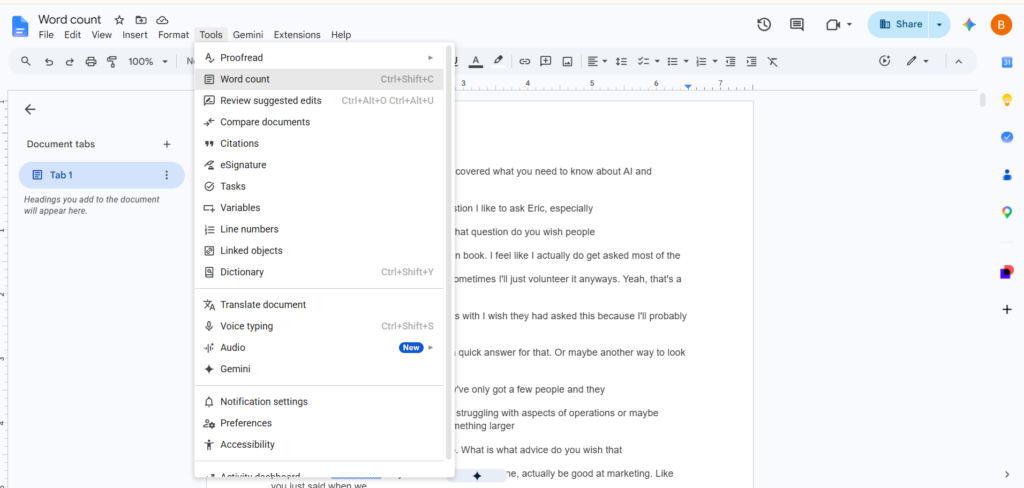Click the add comment toolbar icon
1024x488 pixels.
point(545,61)
